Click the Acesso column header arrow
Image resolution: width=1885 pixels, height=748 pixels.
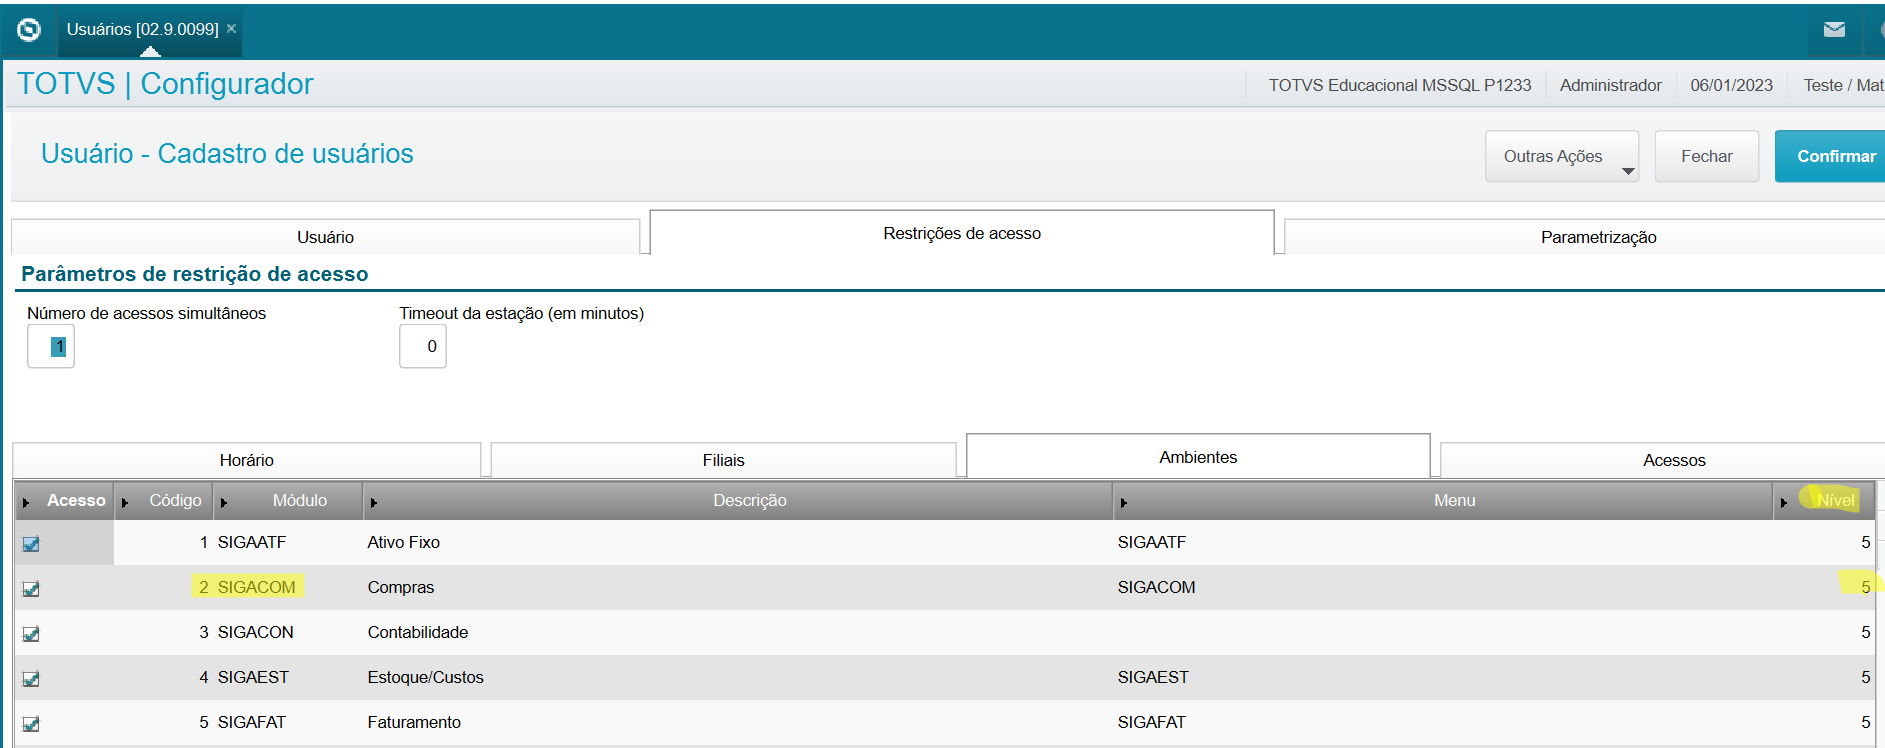[x=26, y=502]
